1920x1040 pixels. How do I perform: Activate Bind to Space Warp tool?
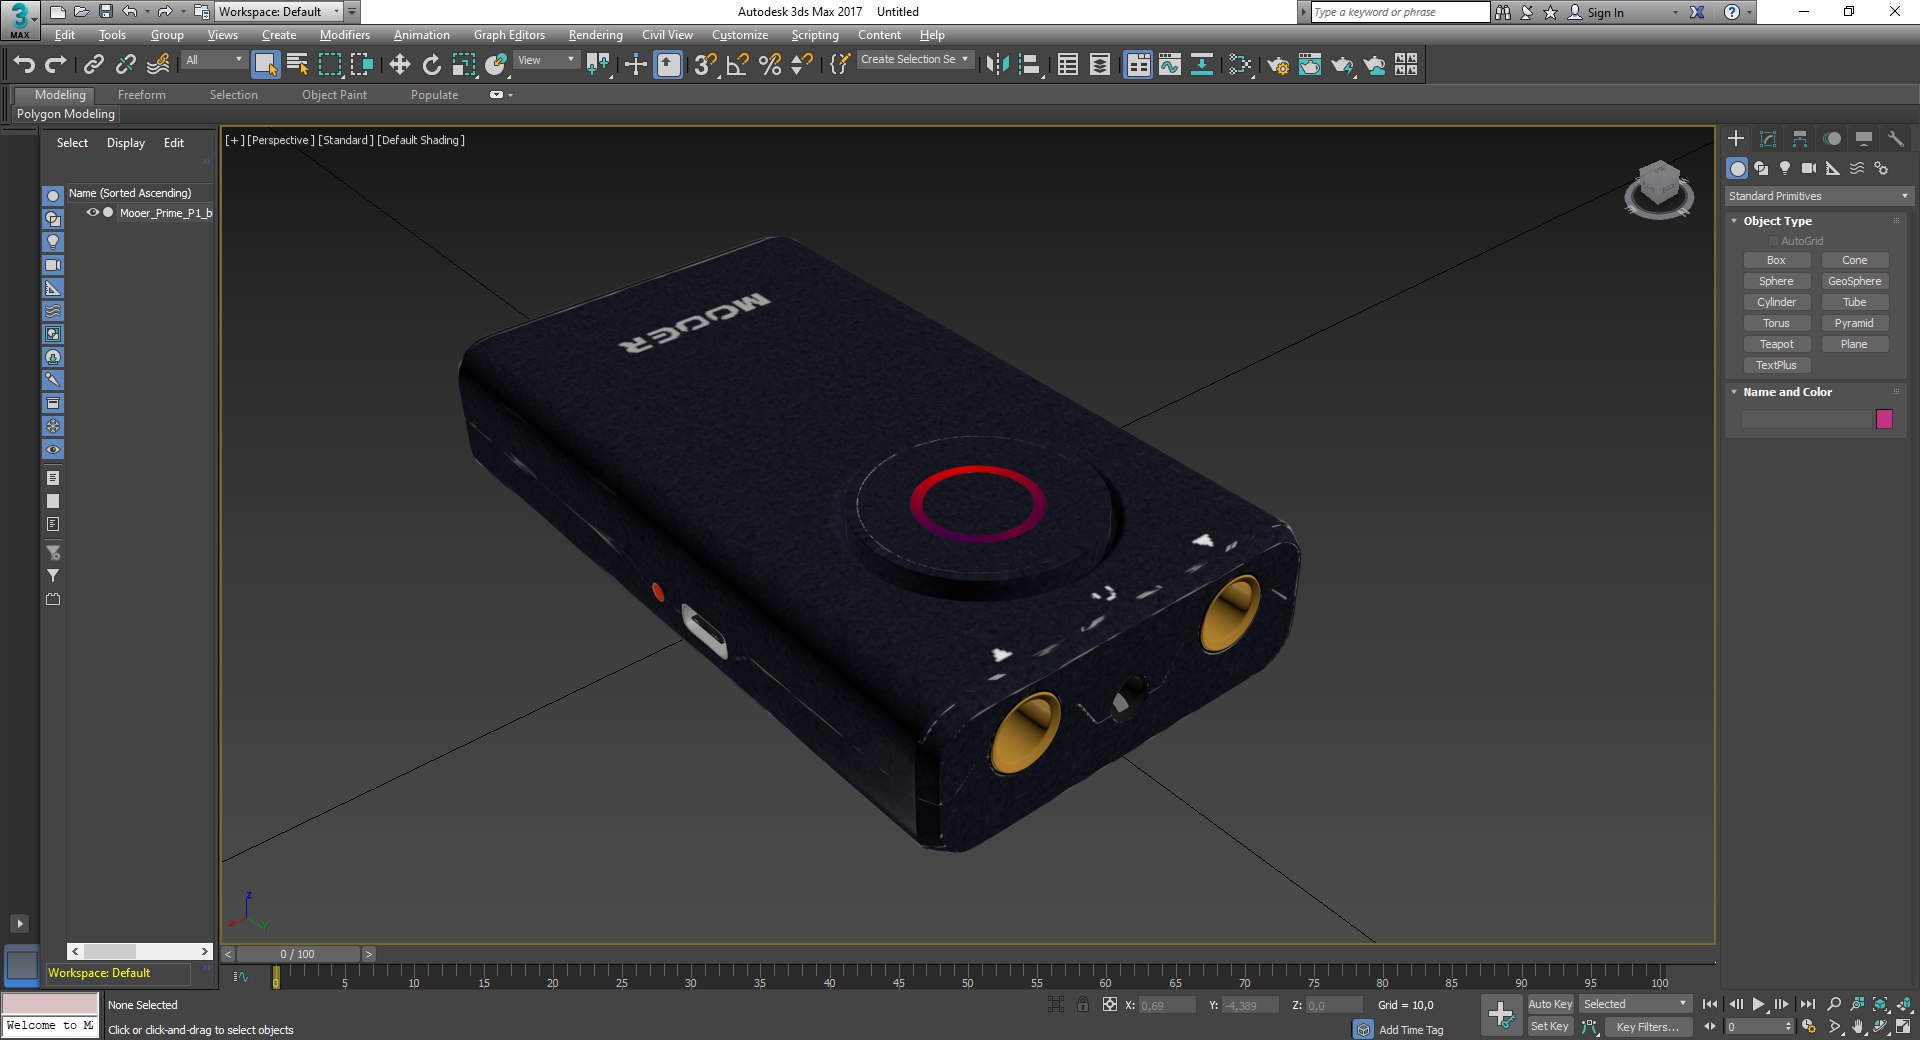click(x=158, y=65)
